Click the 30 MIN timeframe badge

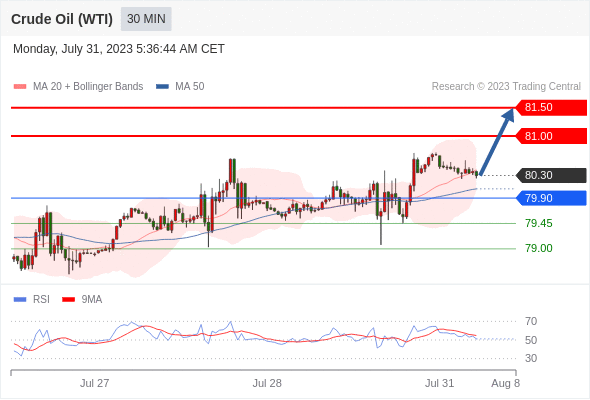pos(146,19)
